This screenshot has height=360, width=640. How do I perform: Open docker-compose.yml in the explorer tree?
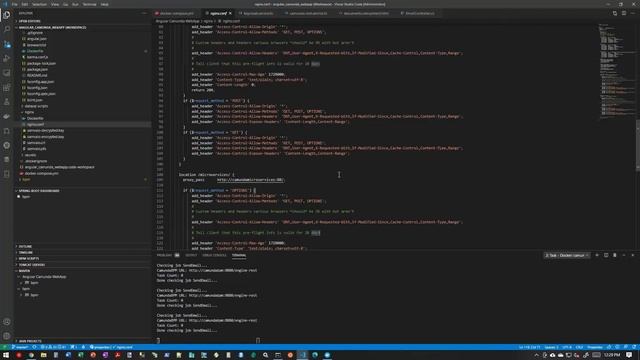pos(42,173)
